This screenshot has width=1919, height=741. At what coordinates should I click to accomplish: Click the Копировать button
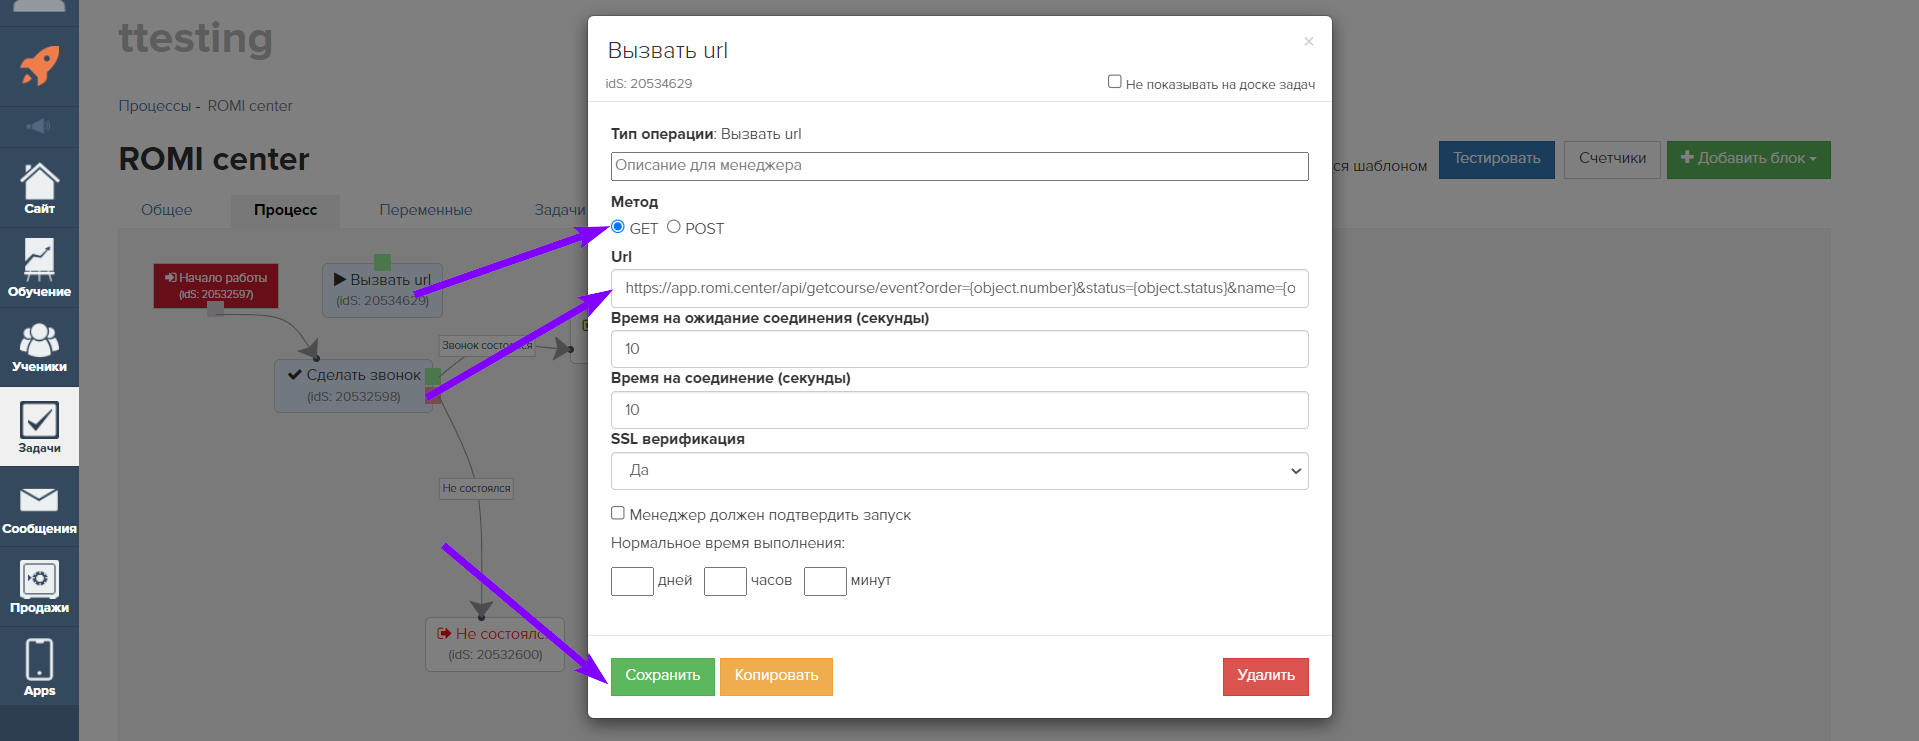[x=776, y=676]
